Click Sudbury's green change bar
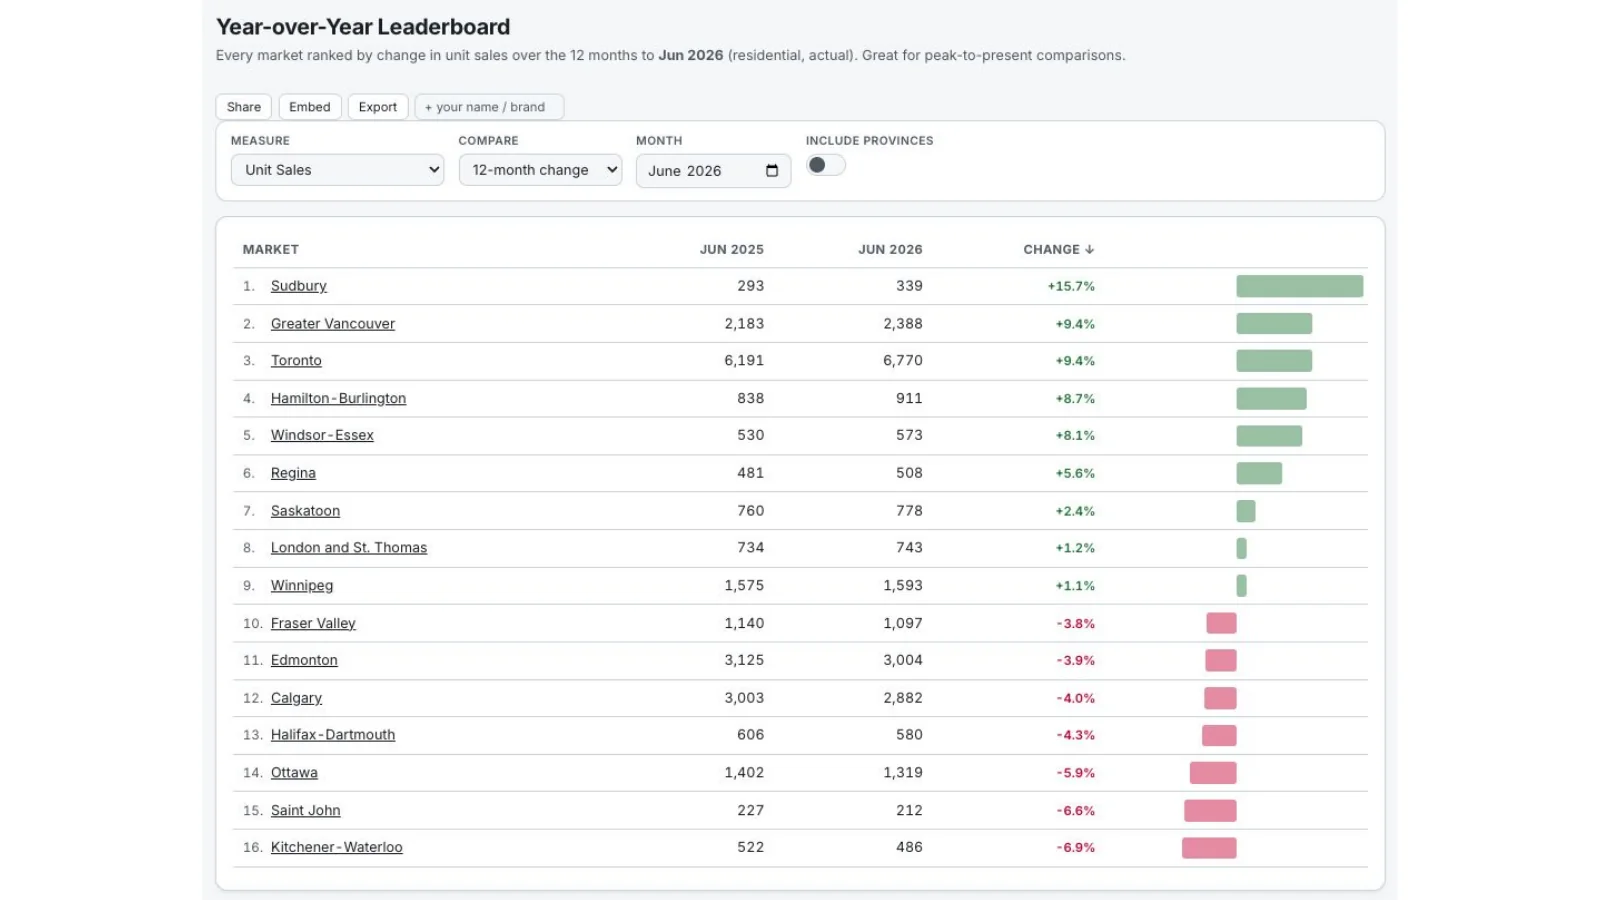This screenshot has width=1600, height=900. (1299, 286)
